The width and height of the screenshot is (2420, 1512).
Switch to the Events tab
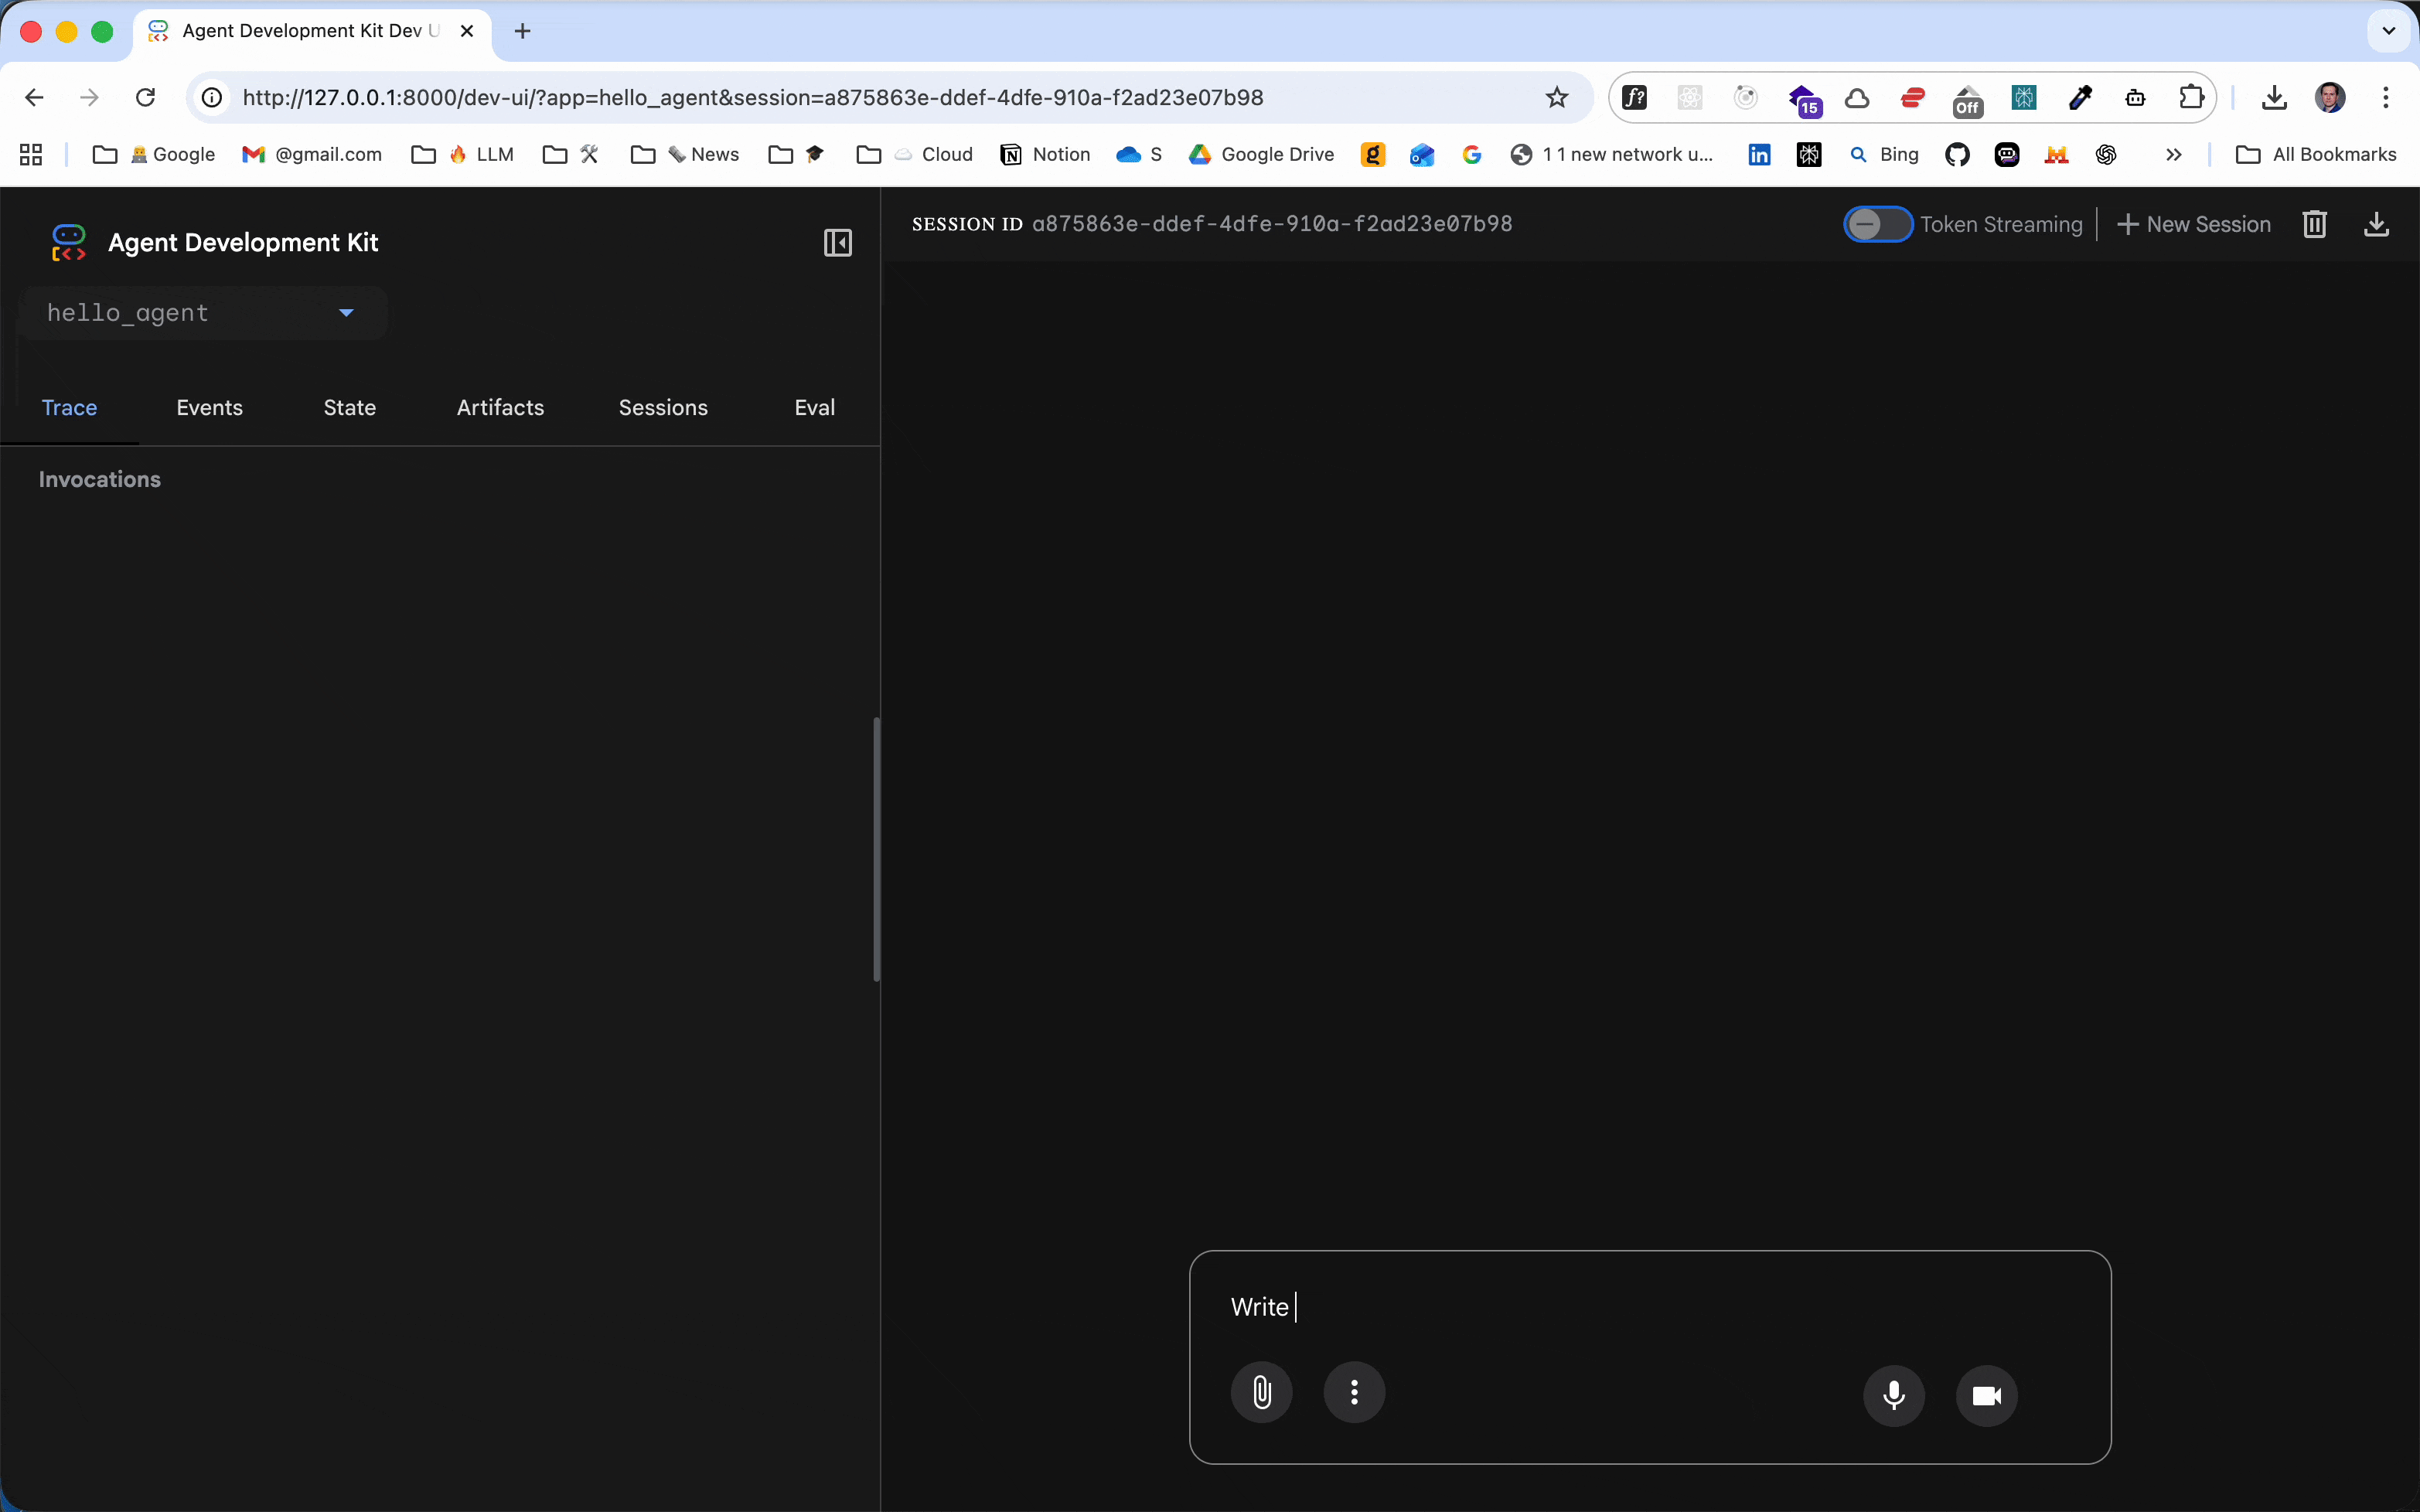tap(209, 407)
